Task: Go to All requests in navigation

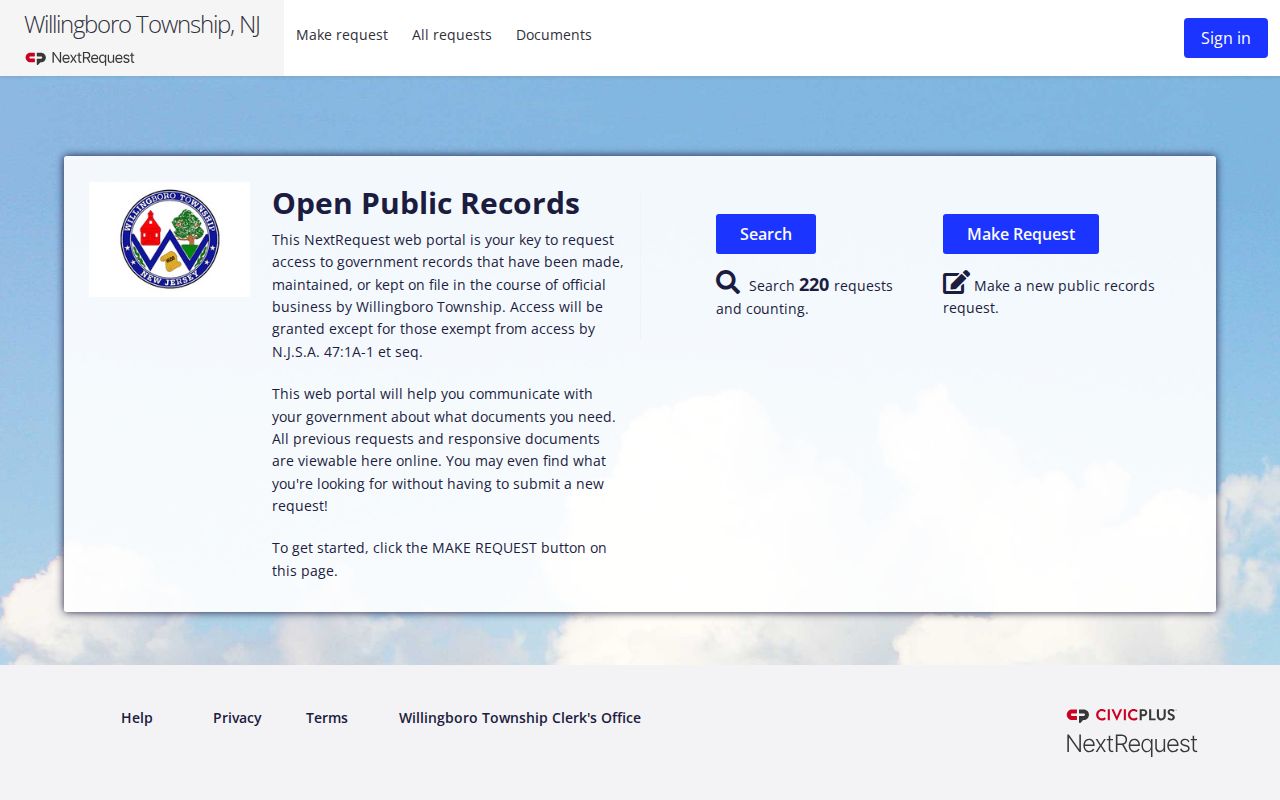Action: (x=452, y=35)
